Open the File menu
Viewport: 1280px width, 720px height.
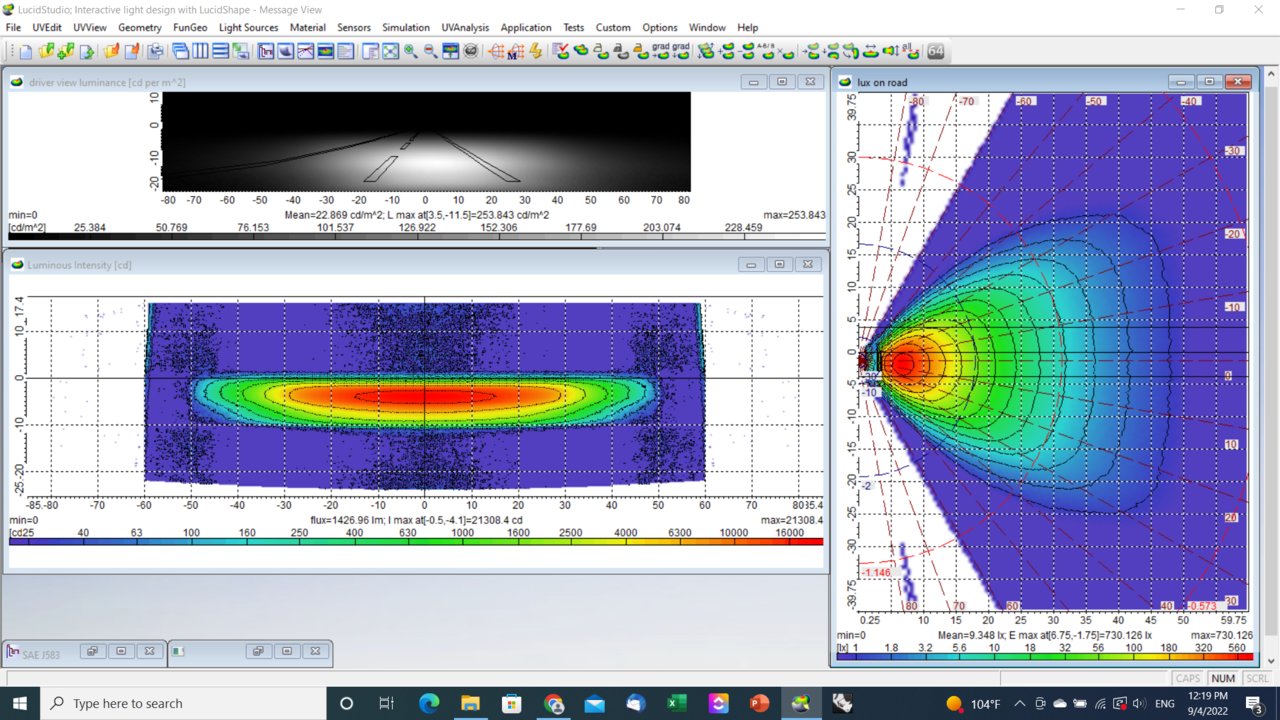(x=13, y=27)
